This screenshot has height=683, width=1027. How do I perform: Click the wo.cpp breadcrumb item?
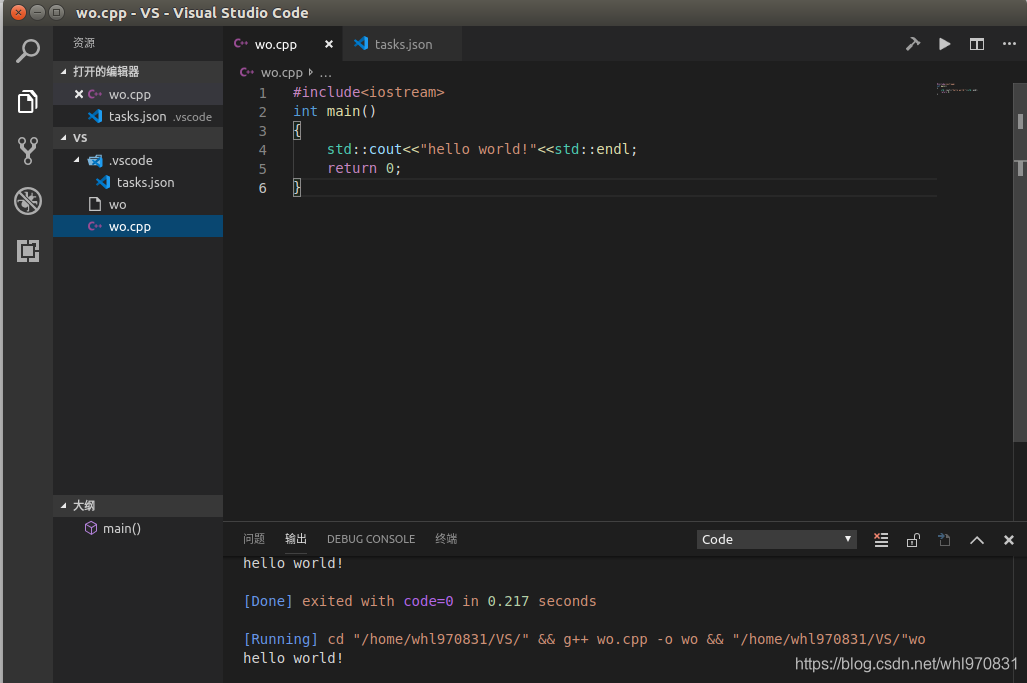(x=282, y=72)
